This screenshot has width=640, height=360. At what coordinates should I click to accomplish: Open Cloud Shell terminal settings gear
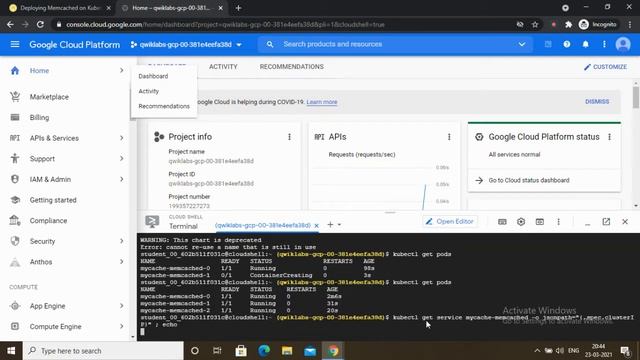tap(521, 222)
